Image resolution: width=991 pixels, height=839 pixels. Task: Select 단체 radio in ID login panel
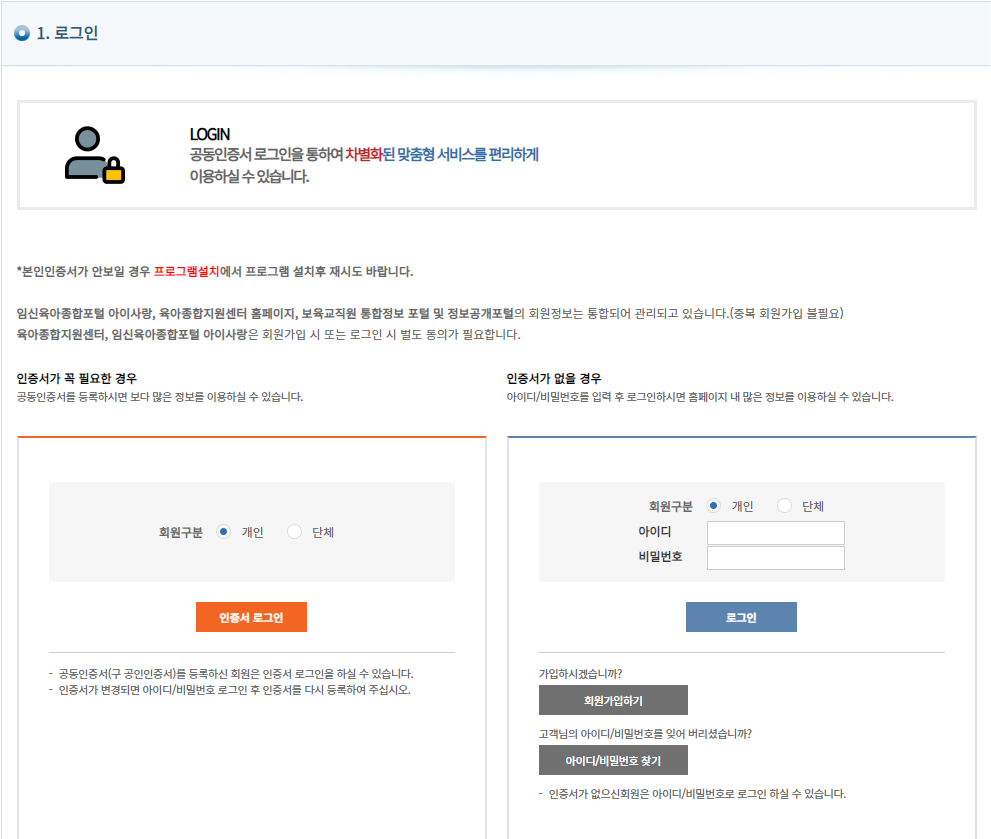[784, 506]
